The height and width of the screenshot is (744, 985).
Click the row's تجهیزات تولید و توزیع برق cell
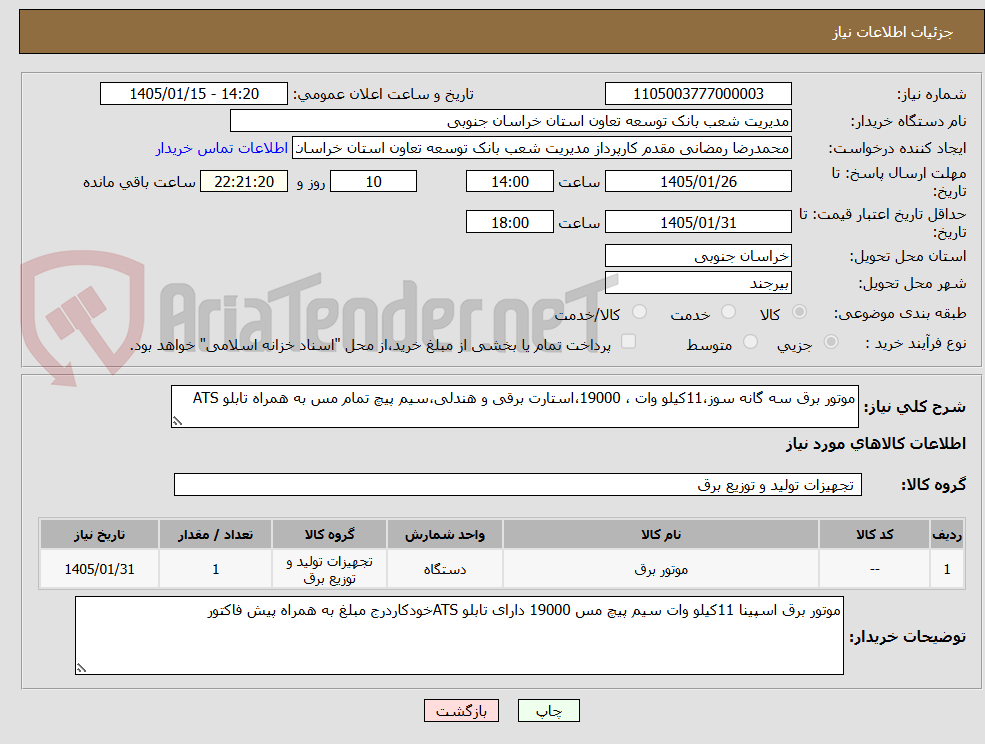[330, 569]
